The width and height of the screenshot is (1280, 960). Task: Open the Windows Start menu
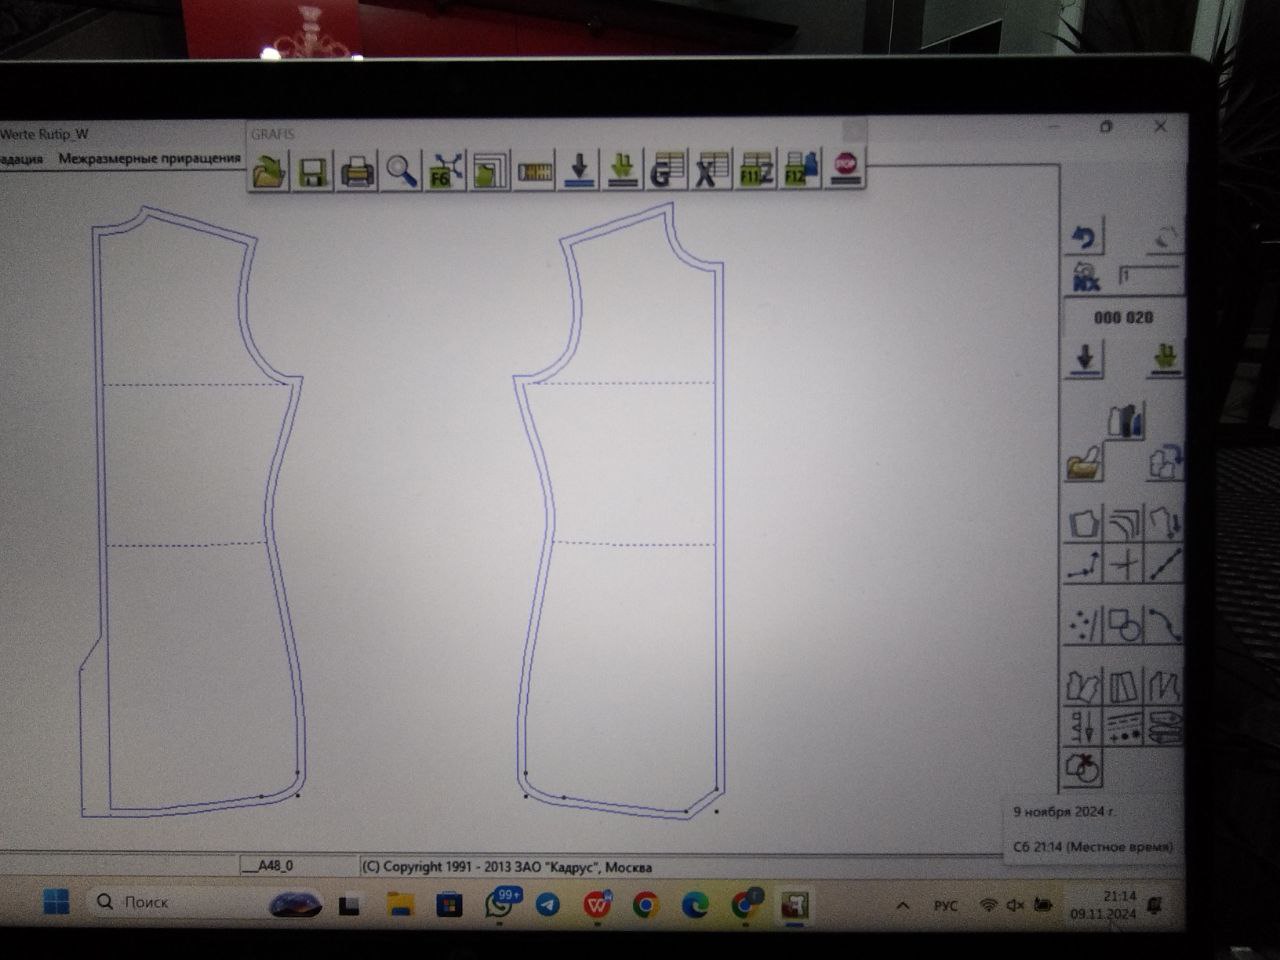pyautogui.click(x=57, y=902)
